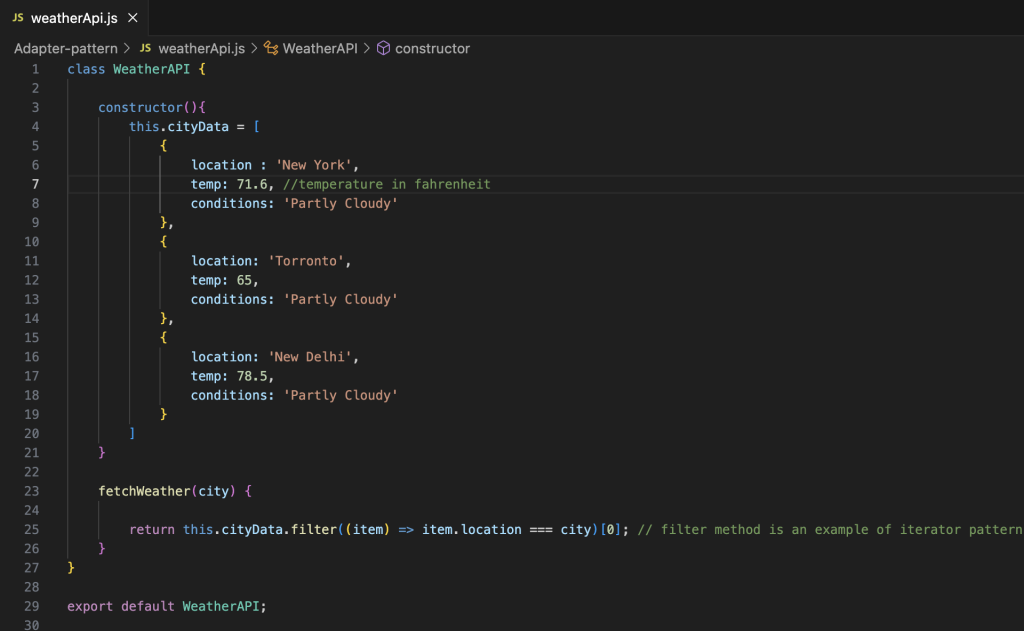Click the '//temperature in fahrenheit' comment
Image resolution: width=1024 pixels, height=631 pixels.
pos(387,184)
